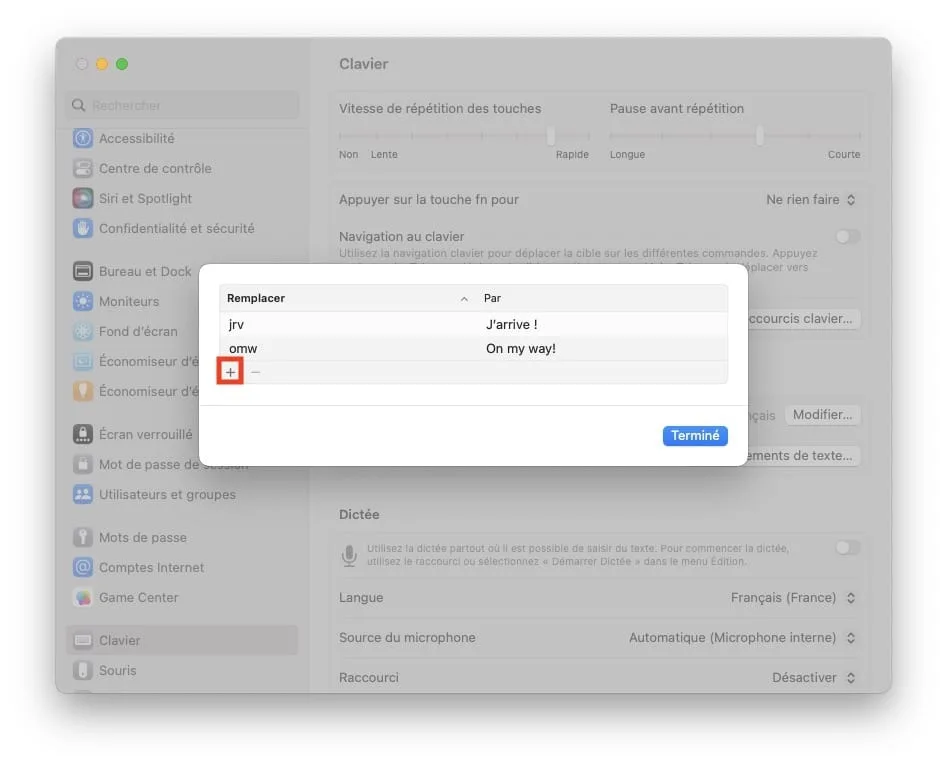Viewport: 947px width, 767px height.
Task: Click the yellow minimize window button
Action: [x=102, y=64]
